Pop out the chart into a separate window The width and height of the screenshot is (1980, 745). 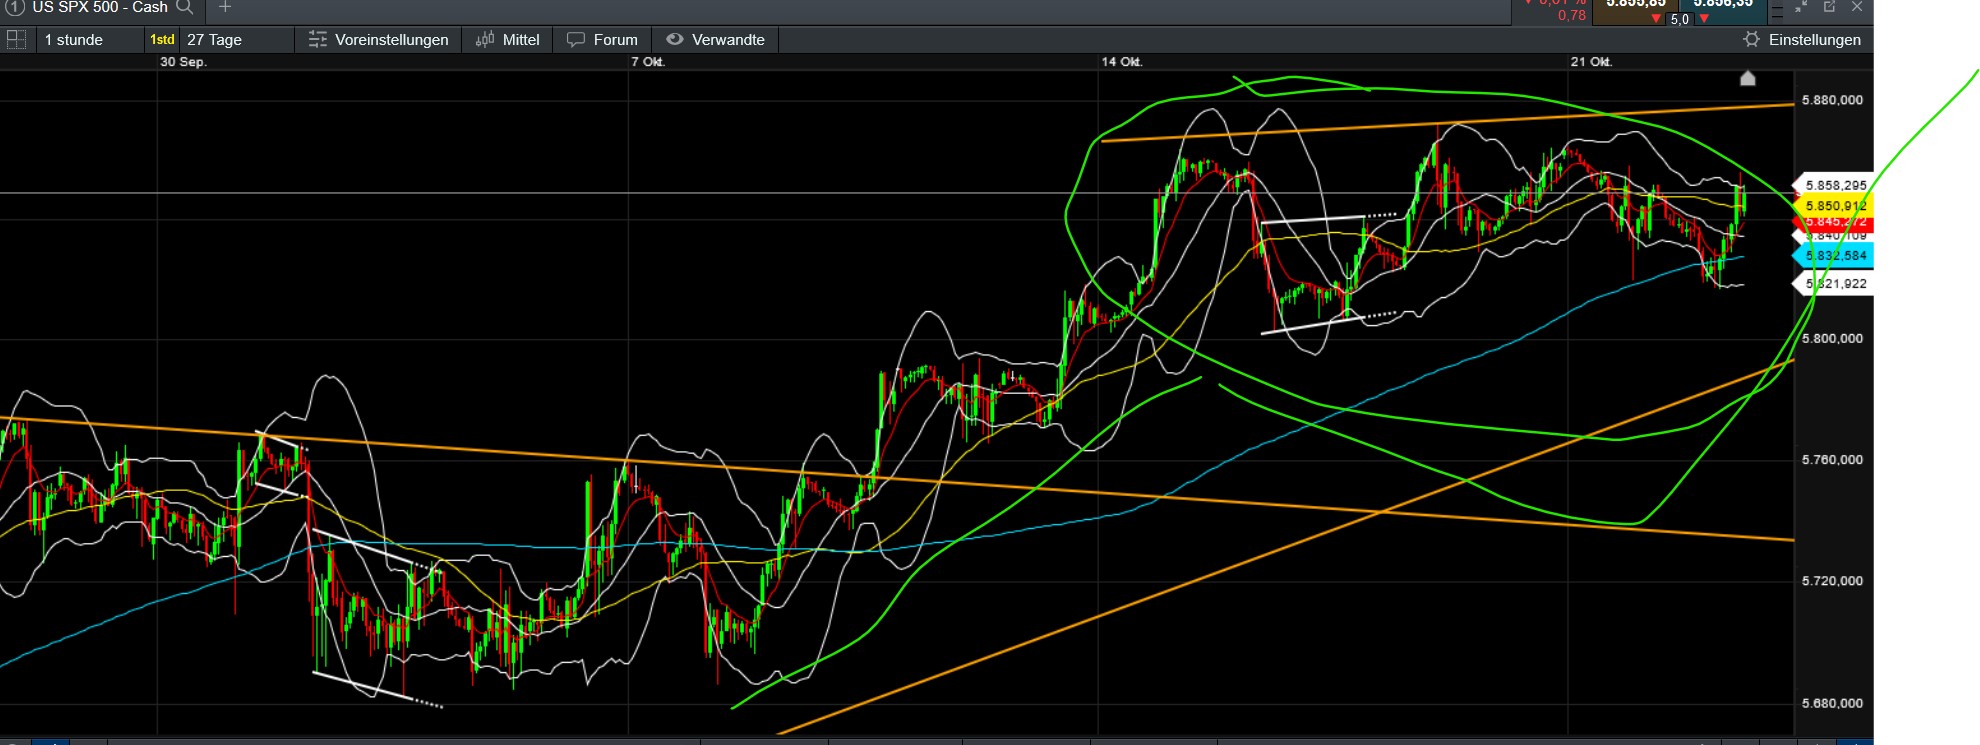(1829, 7)
